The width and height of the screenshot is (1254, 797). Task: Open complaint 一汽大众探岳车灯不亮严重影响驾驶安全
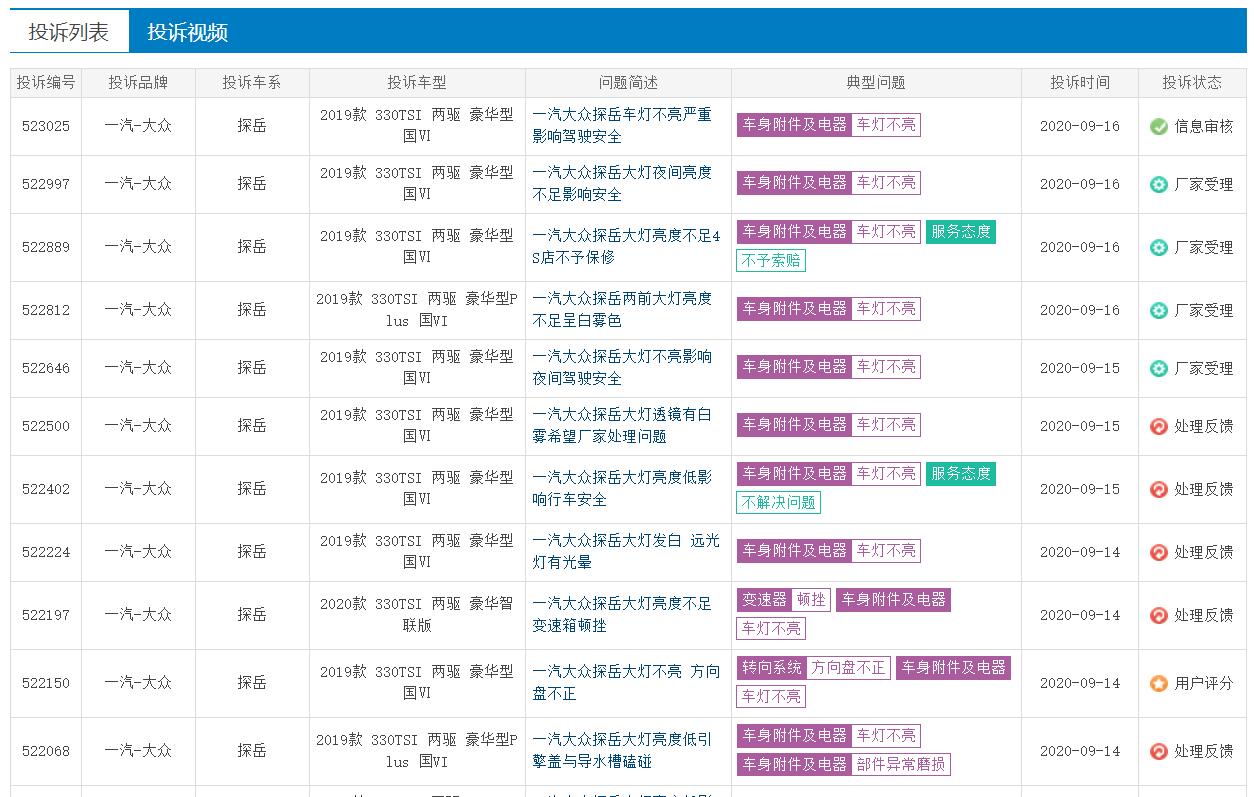pyautogui.click(x=622, y=126)
